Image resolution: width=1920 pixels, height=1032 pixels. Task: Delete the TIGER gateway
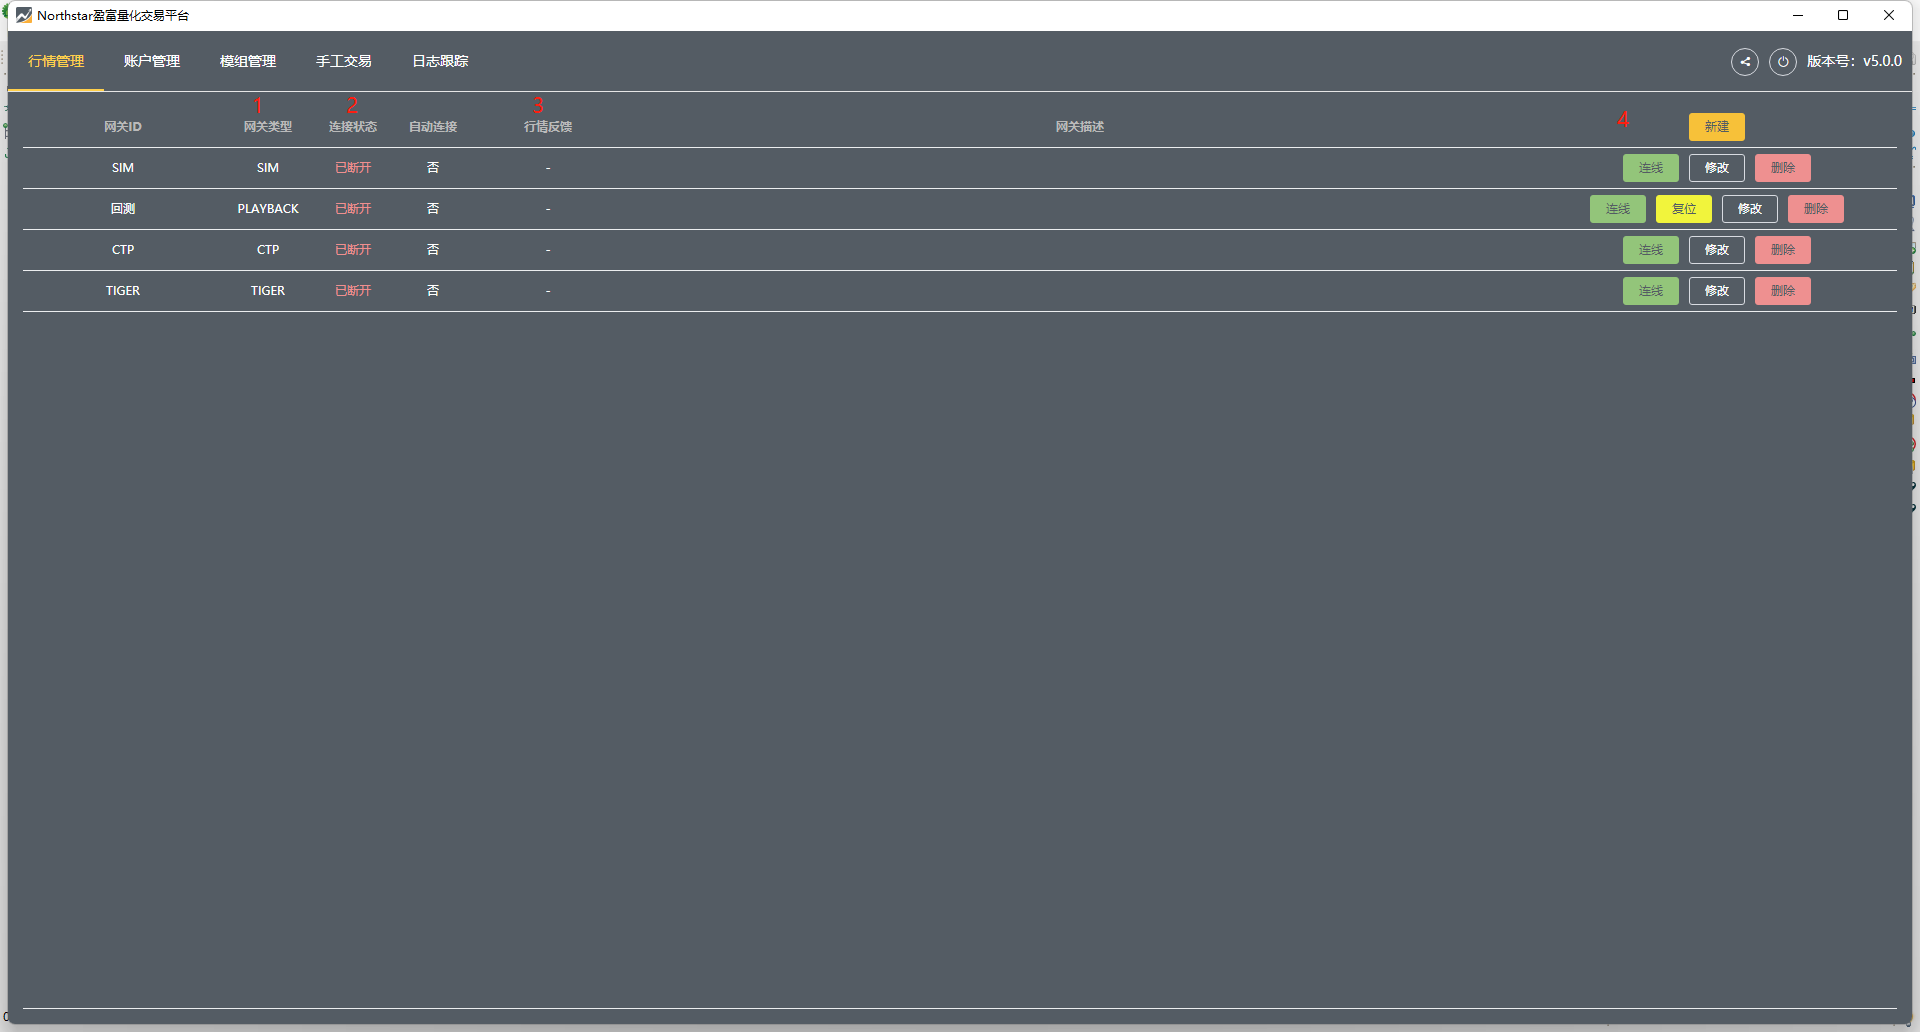(1782, 291)
